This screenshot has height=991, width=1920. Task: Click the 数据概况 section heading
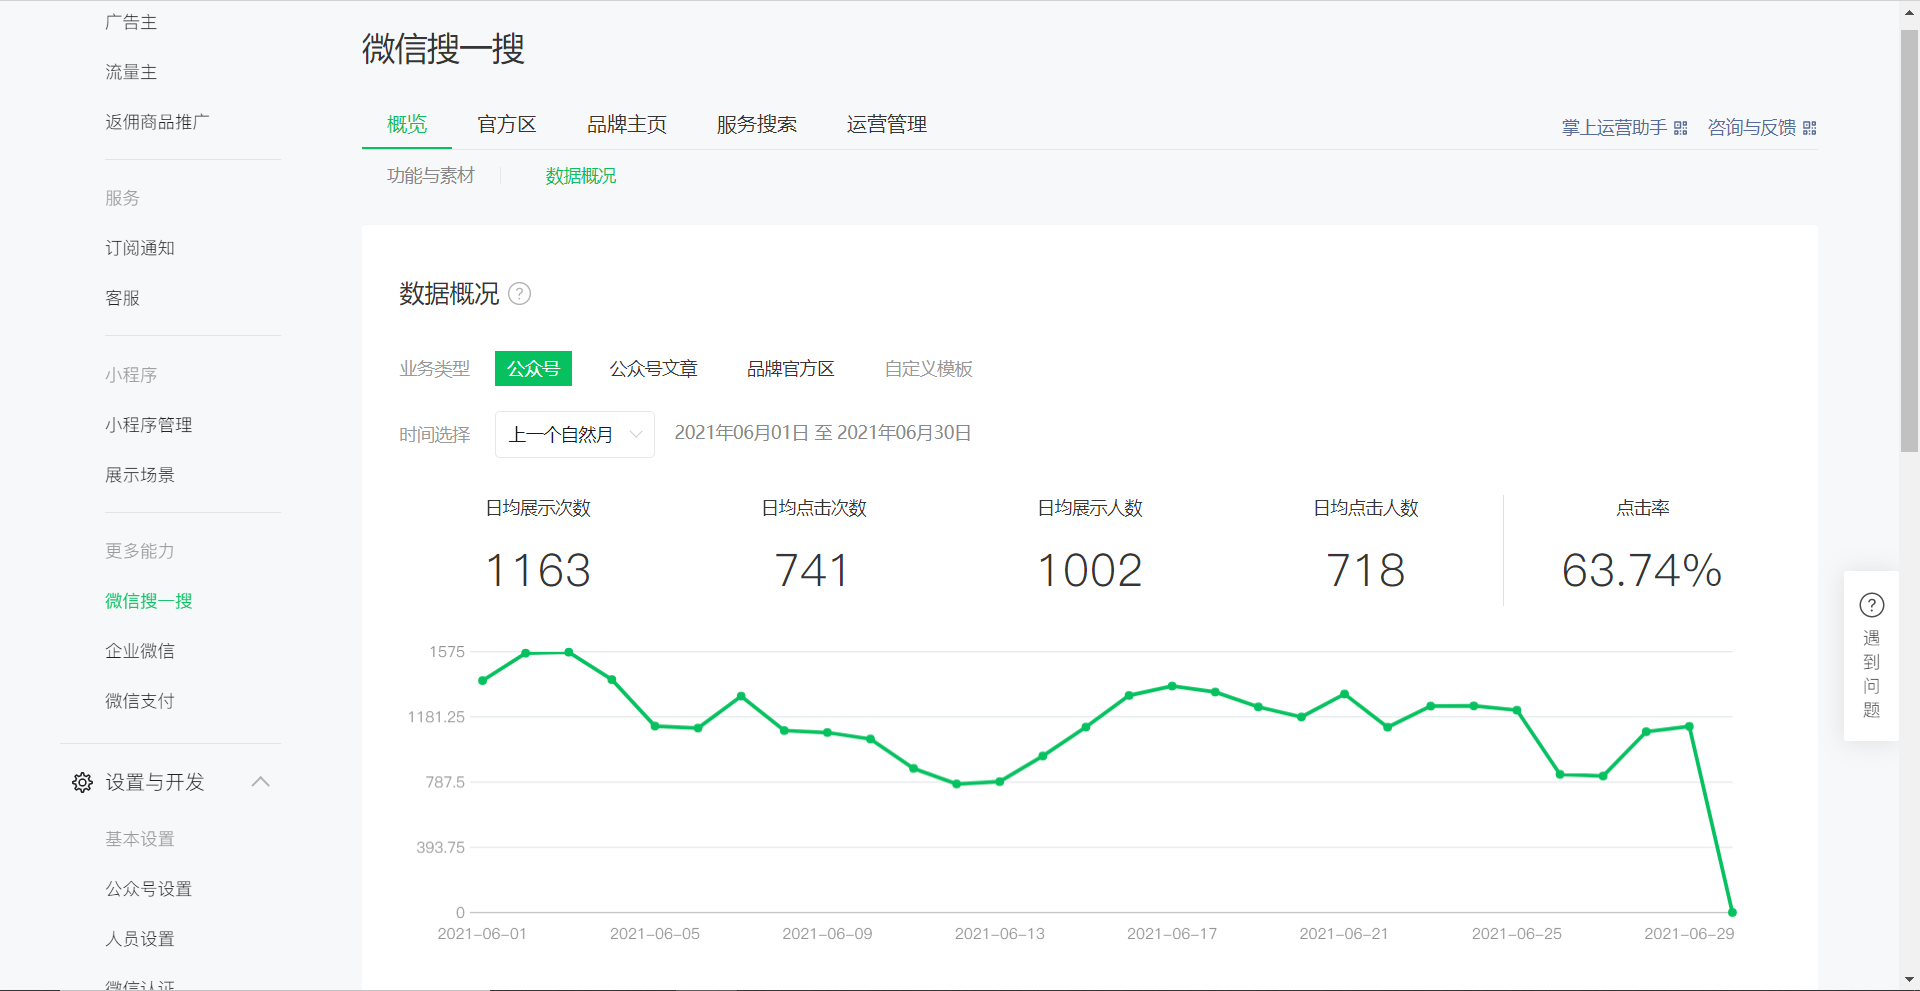point(449,294)
